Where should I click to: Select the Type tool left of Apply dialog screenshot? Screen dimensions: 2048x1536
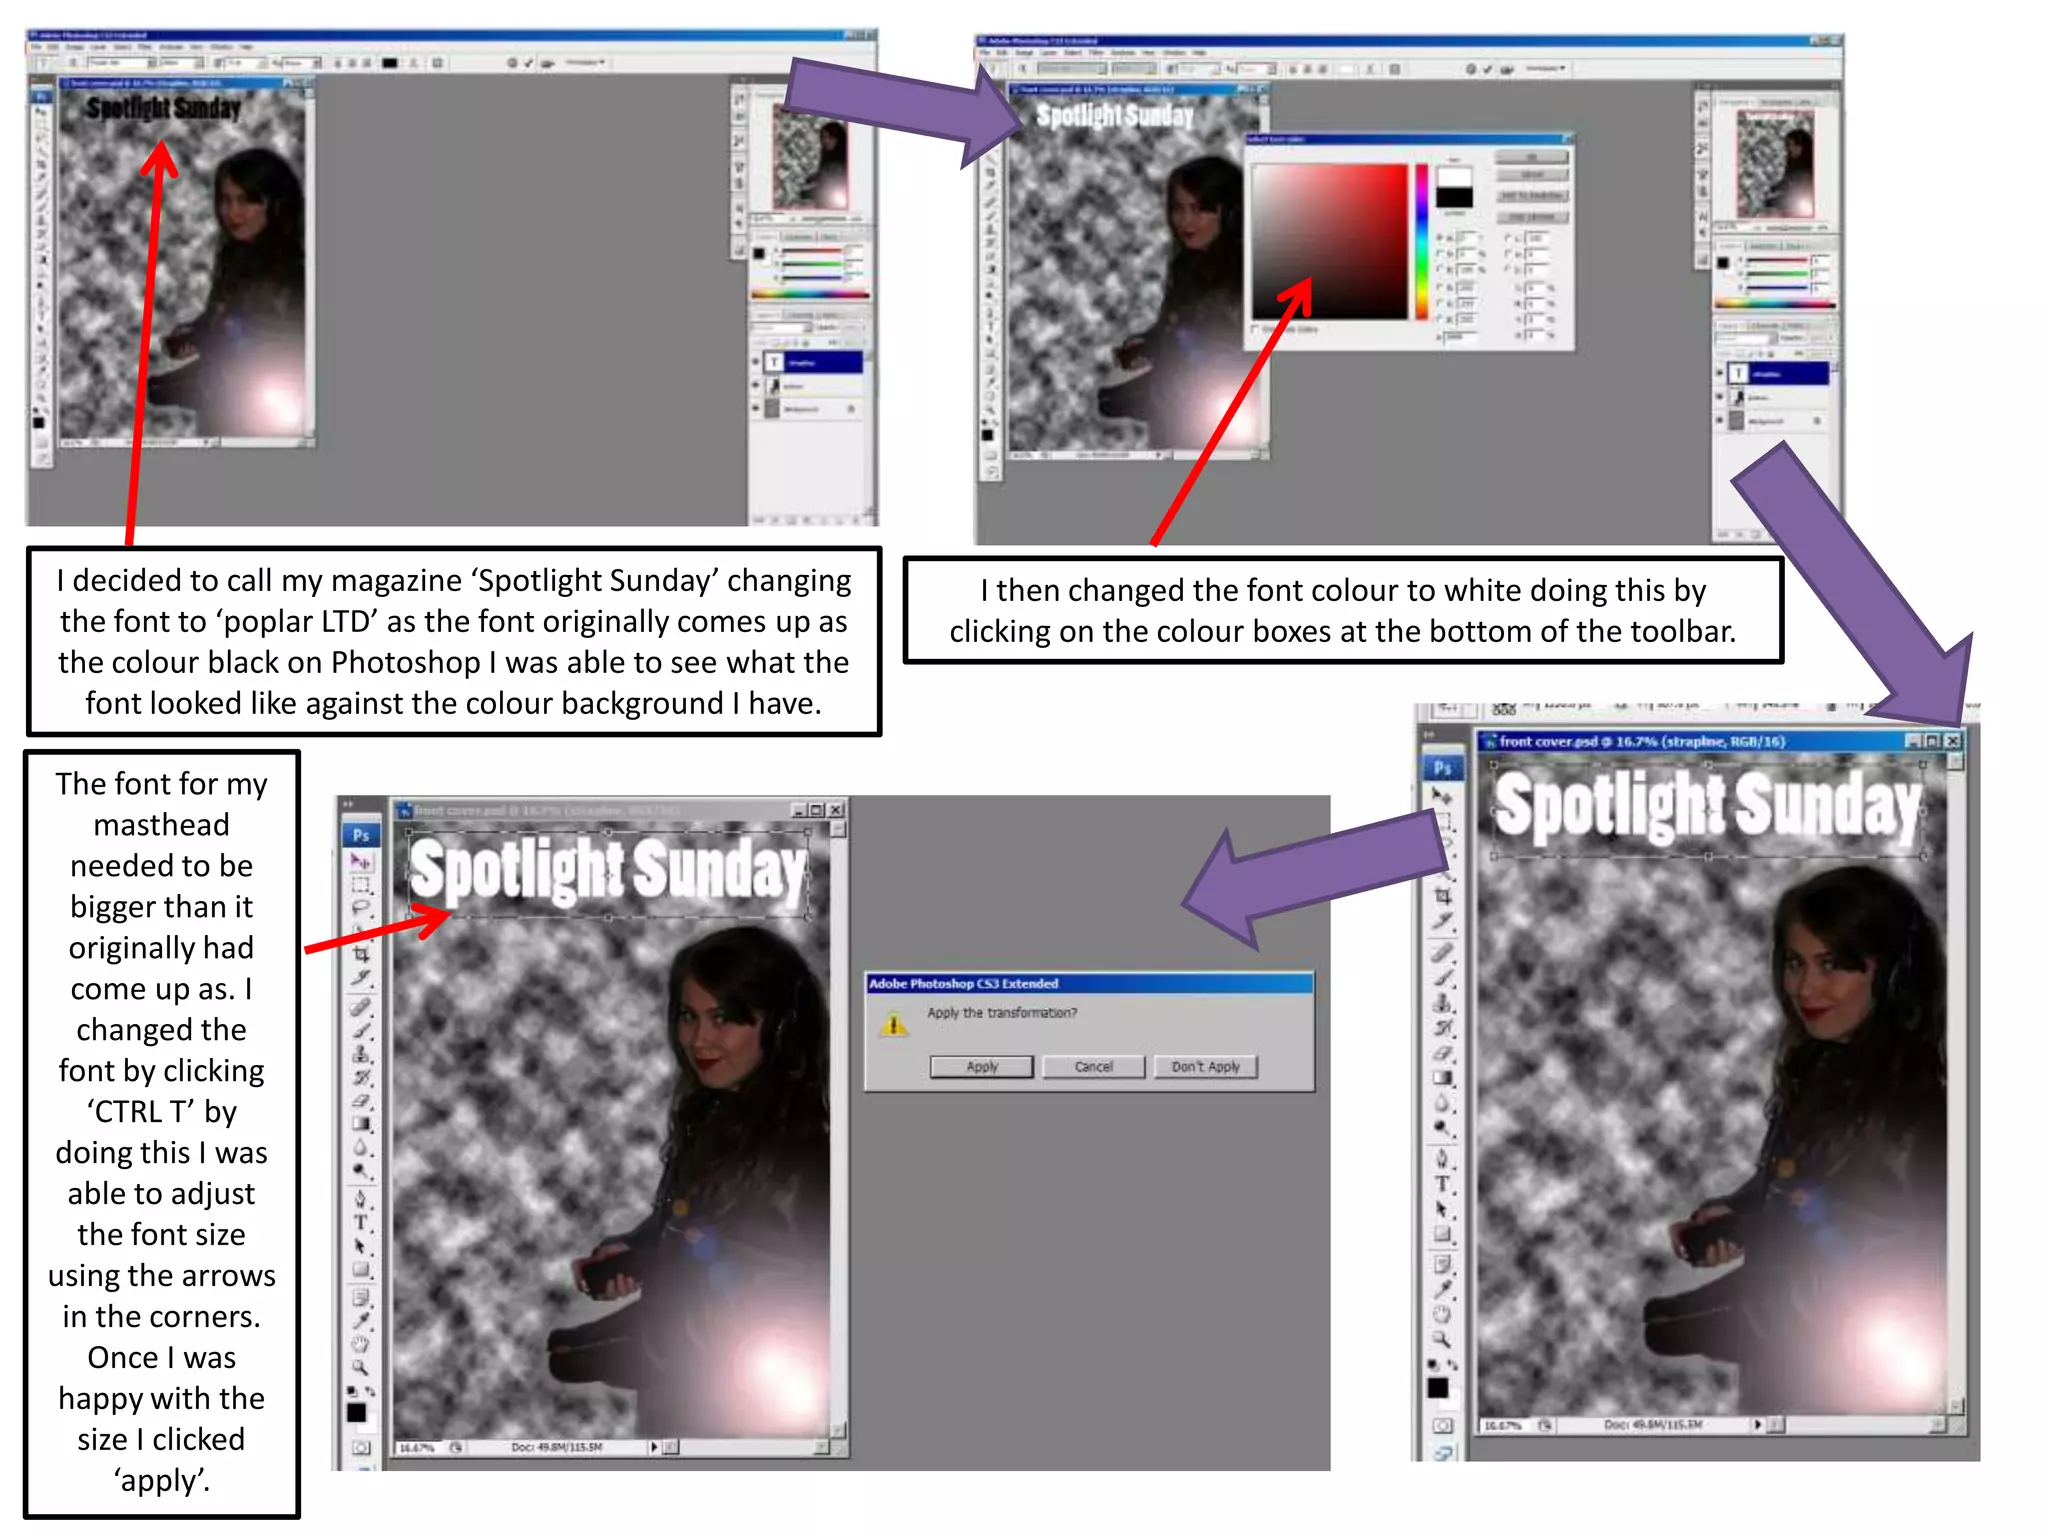coord(361,1222)
